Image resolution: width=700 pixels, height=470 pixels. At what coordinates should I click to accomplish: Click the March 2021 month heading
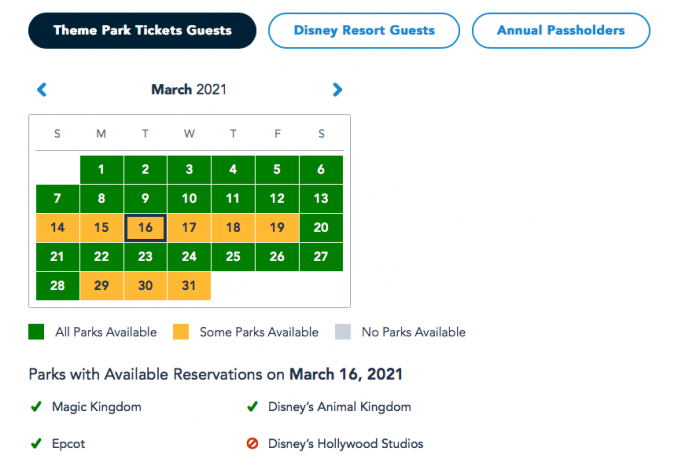pyautogui.click(x=189, y=90)
